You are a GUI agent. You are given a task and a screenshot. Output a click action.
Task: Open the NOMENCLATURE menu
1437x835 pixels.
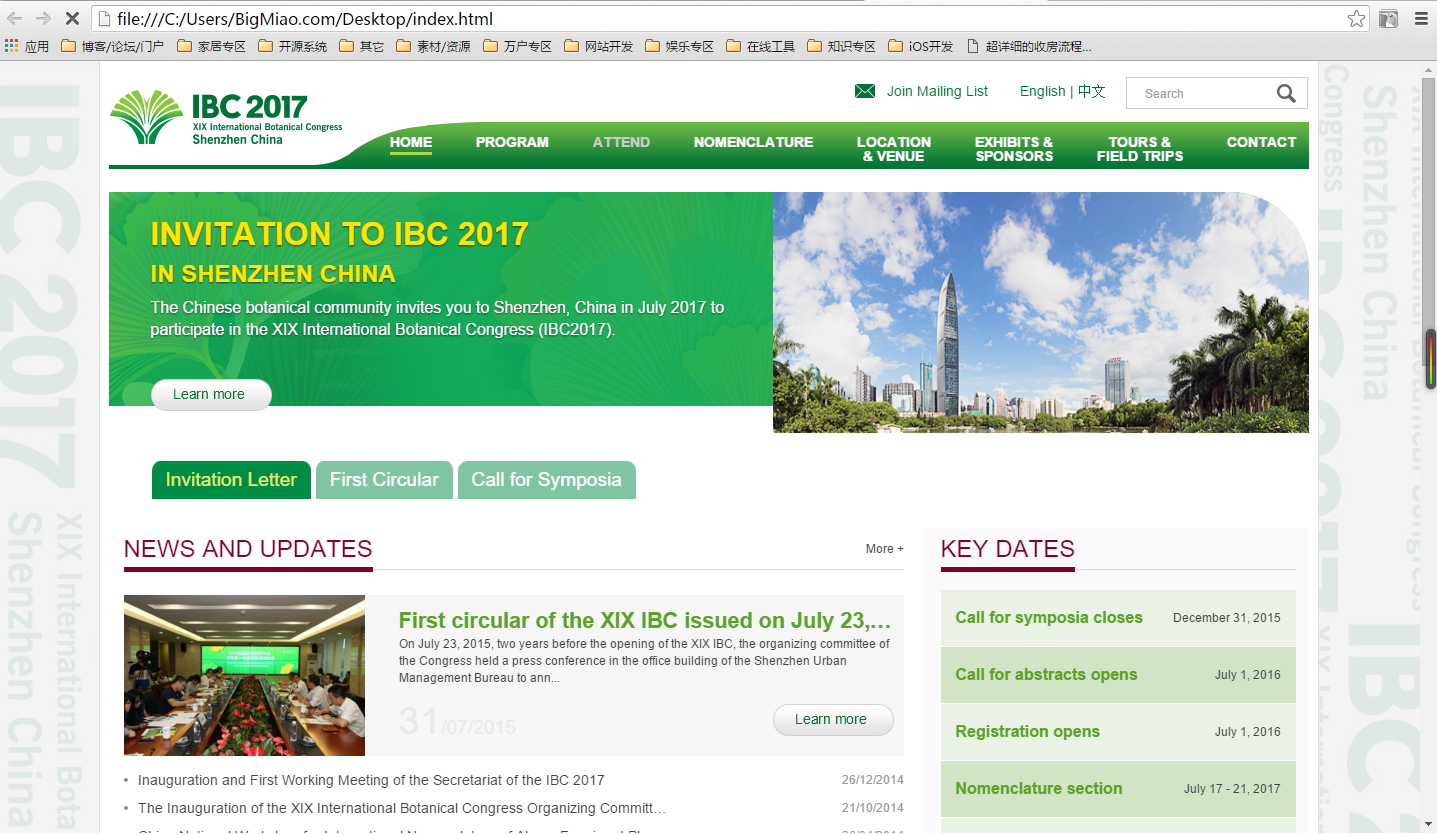753,142
